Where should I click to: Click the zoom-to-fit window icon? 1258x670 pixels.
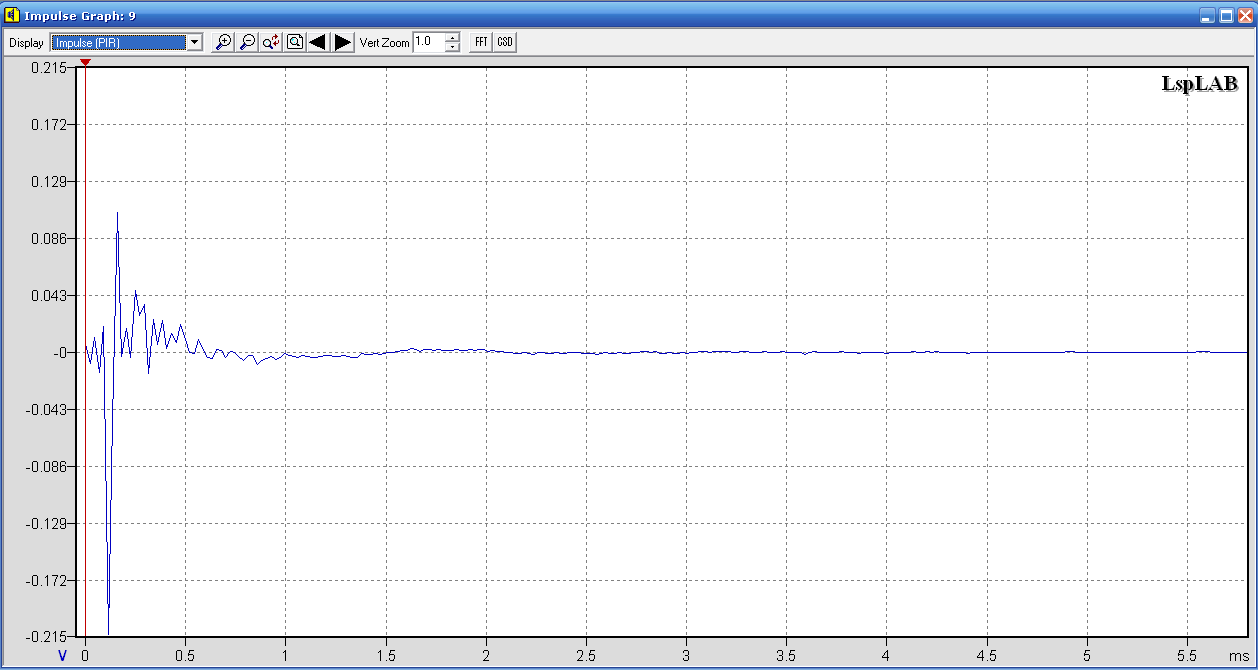pos(295,42)
